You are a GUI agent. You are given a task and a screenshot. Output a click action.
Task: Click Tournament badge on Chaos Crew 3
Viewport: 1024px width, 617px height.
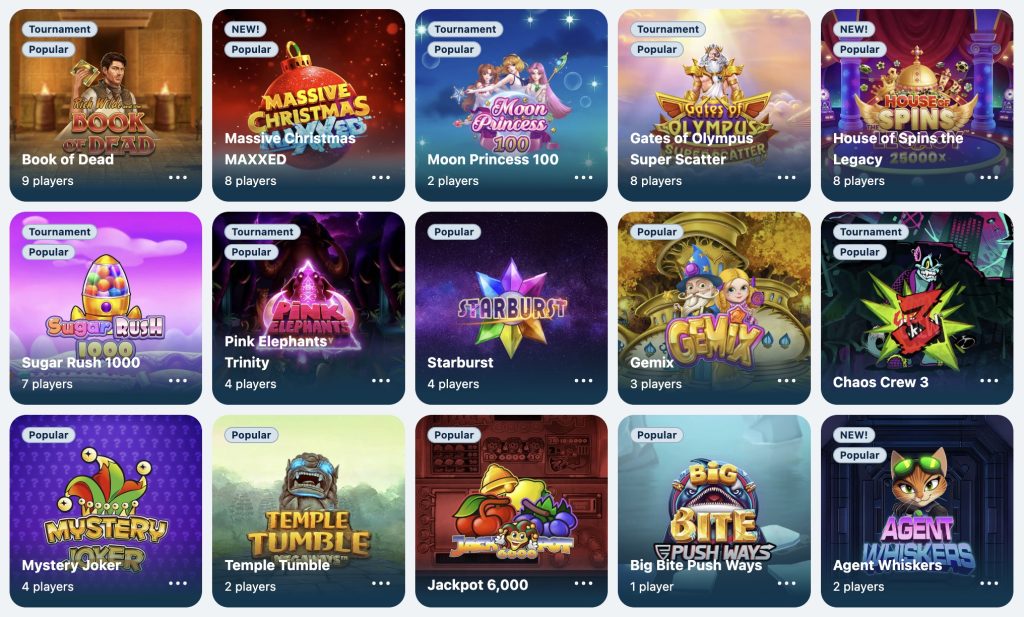[x=871, y=232]
